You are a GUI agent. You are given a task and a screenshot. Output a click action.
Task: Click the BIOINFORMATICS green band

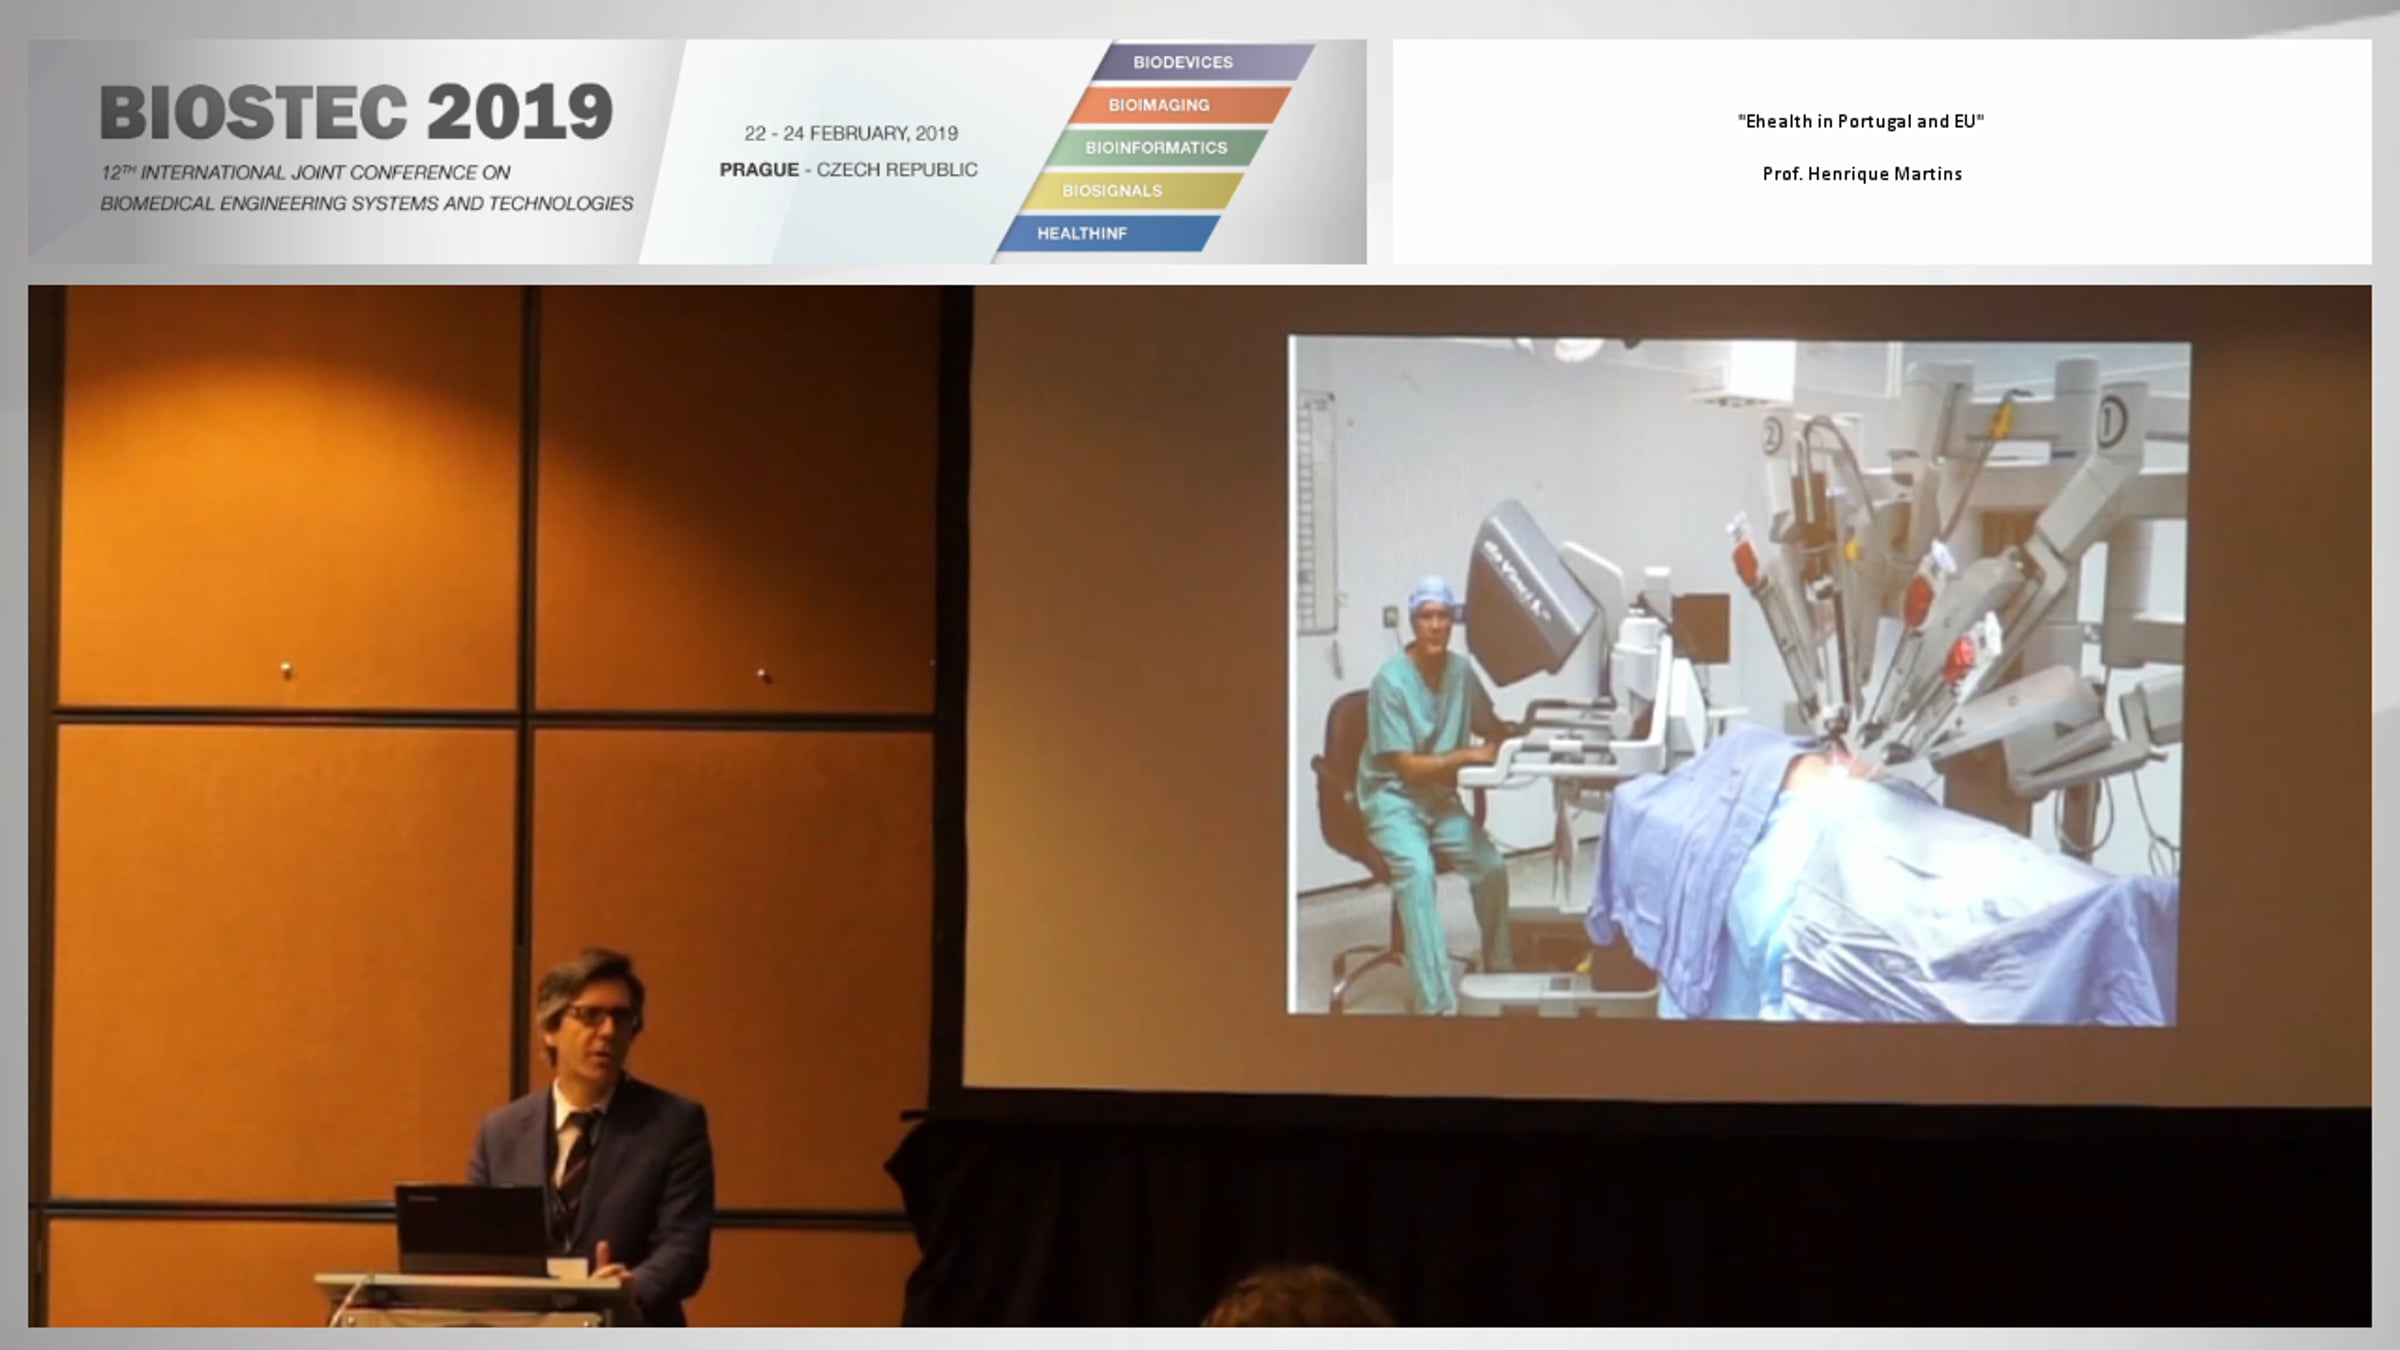[x=1155, y=148]
